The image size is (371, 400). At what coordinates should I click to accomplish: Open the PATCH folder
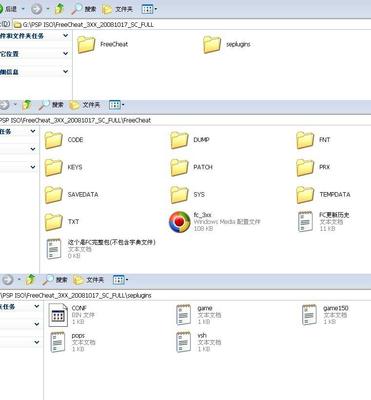coord(192,167)
